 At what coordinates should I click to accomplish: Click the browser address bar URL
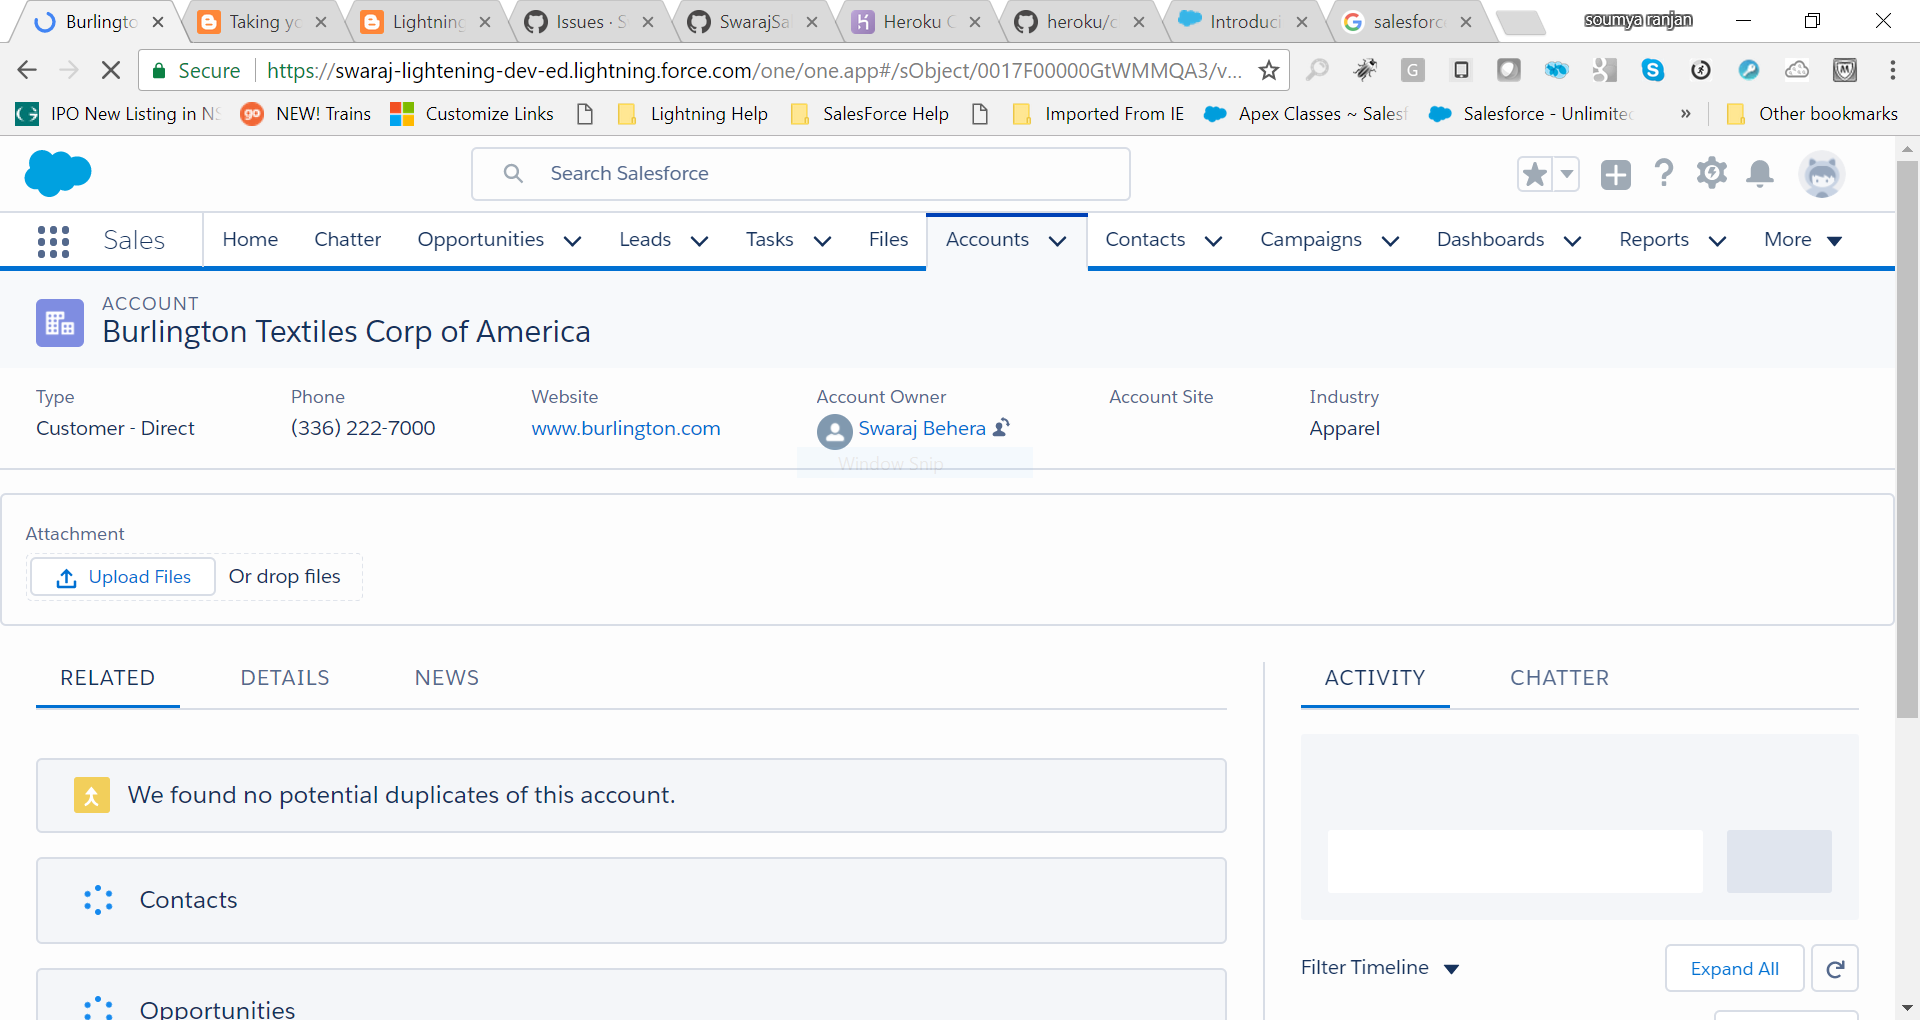click(754, 70)
